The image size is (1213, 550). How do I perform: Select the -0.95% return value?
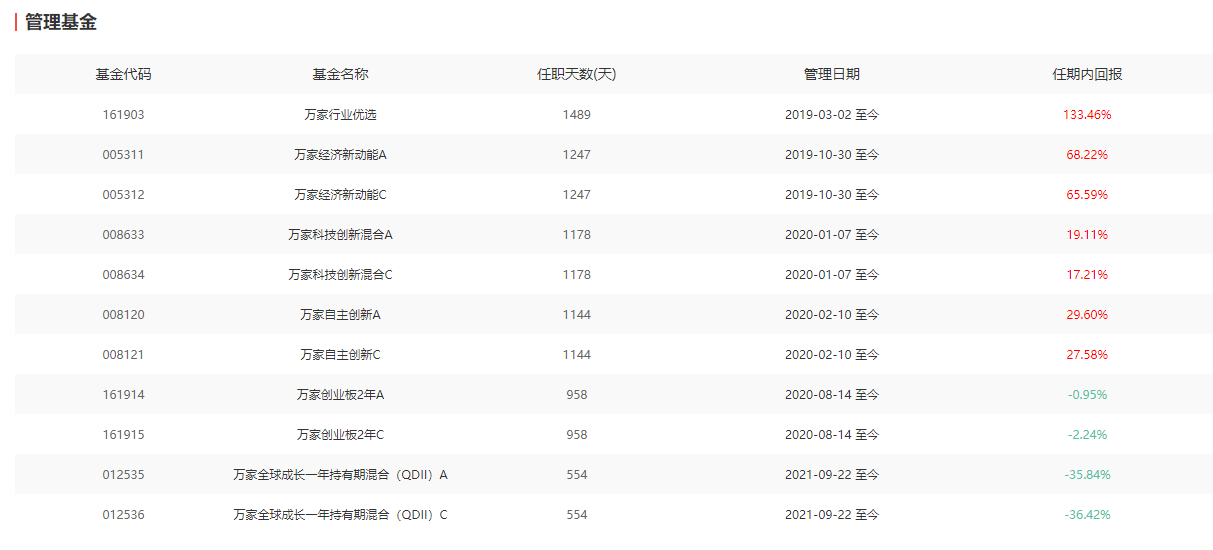pyautogui.click(x=1087, y=395)
